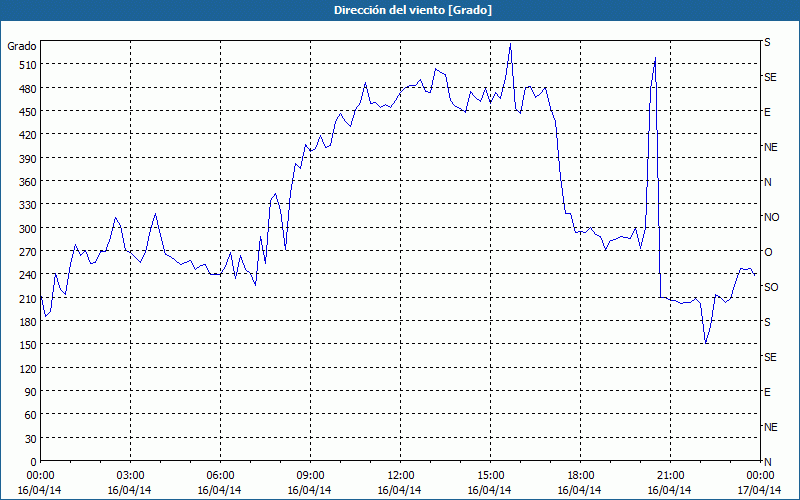This screenshot has width=800, height=500.
Task: Click the 00:00 label above 16/04/14
Action: point(40,476)
